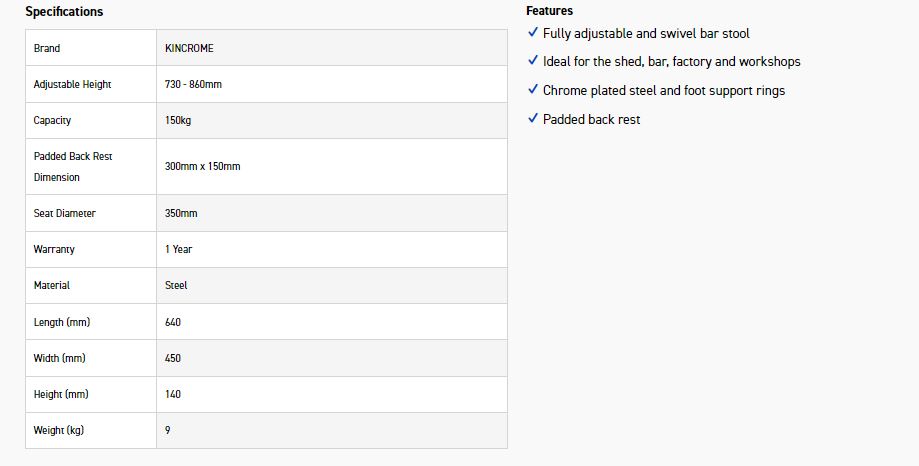The height and width of the screenshot is (466, 919).
Task: Click the Padded Back Rest Dimension label
Action: click(x=72, y=166)
